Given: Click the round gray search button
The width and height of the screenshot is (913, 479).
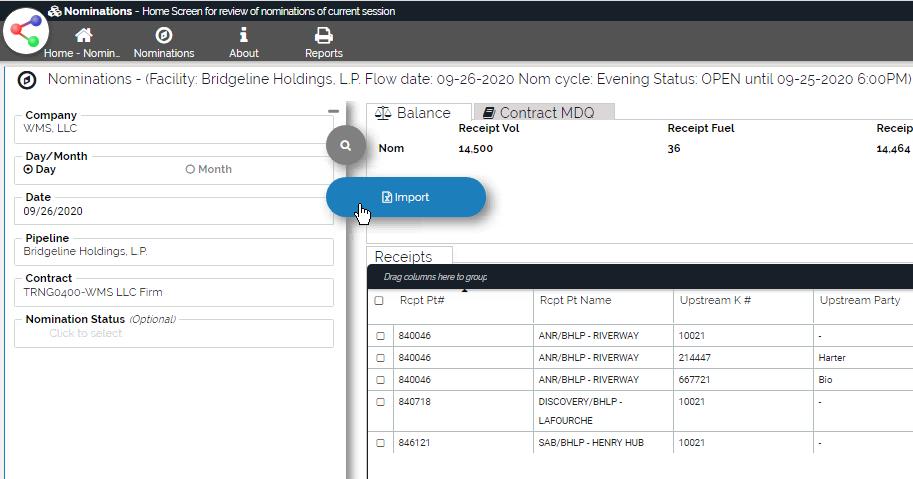Looking at the screenshot, I should [x=346, y=146].
